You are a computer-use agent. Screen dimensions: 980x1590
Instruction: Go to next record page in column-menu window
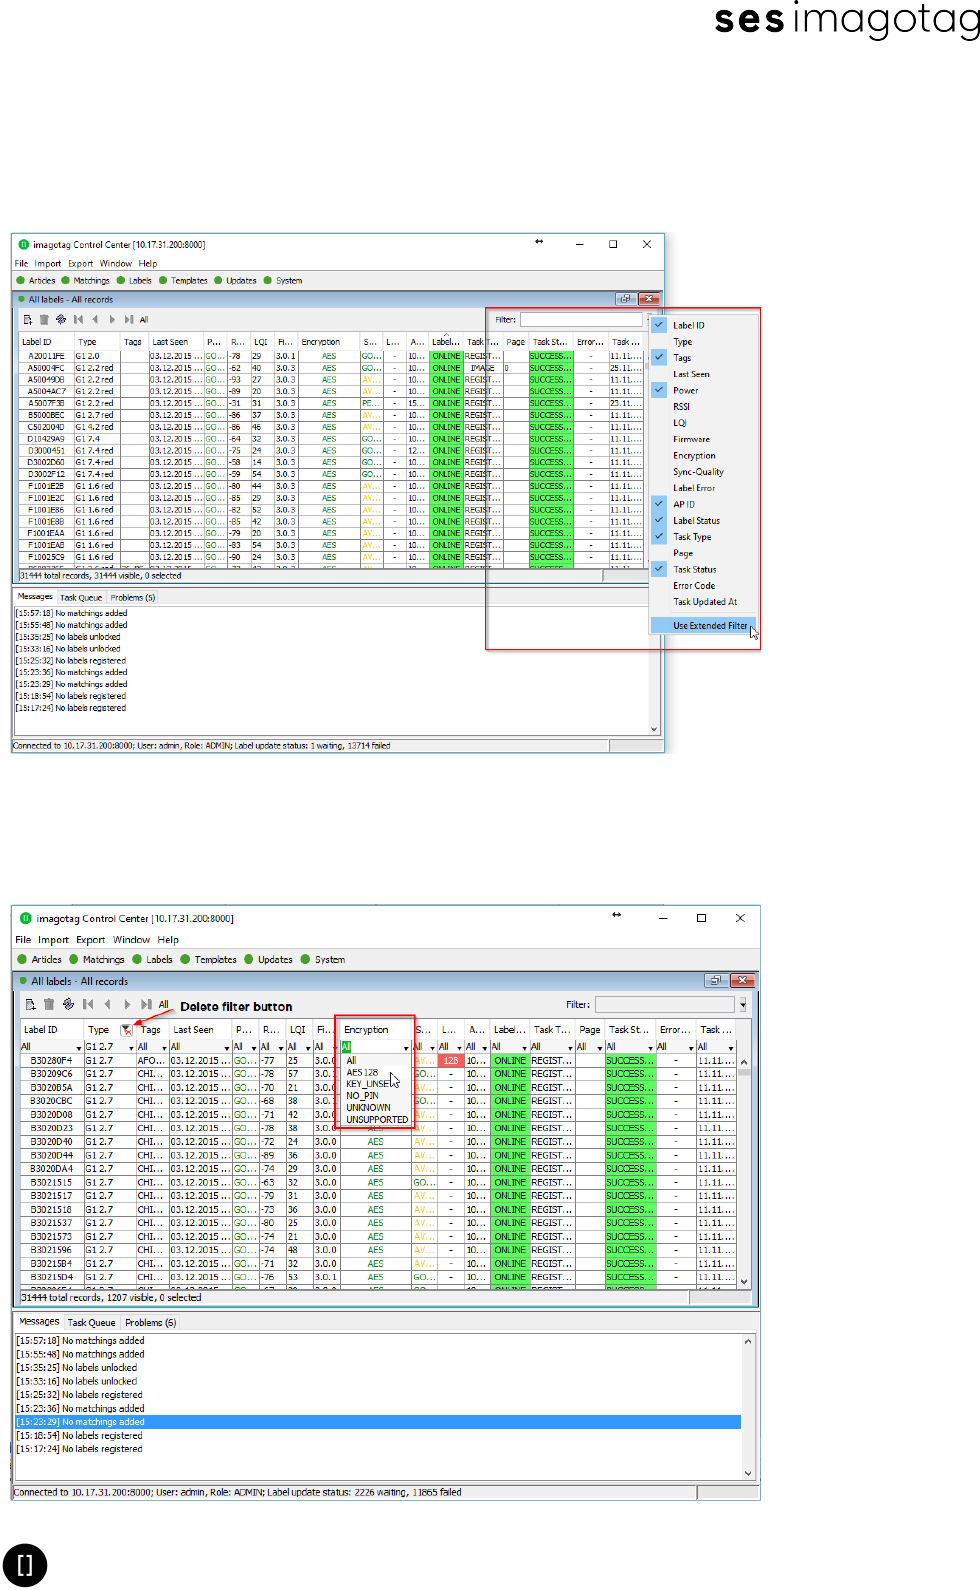tap(112, 320)
